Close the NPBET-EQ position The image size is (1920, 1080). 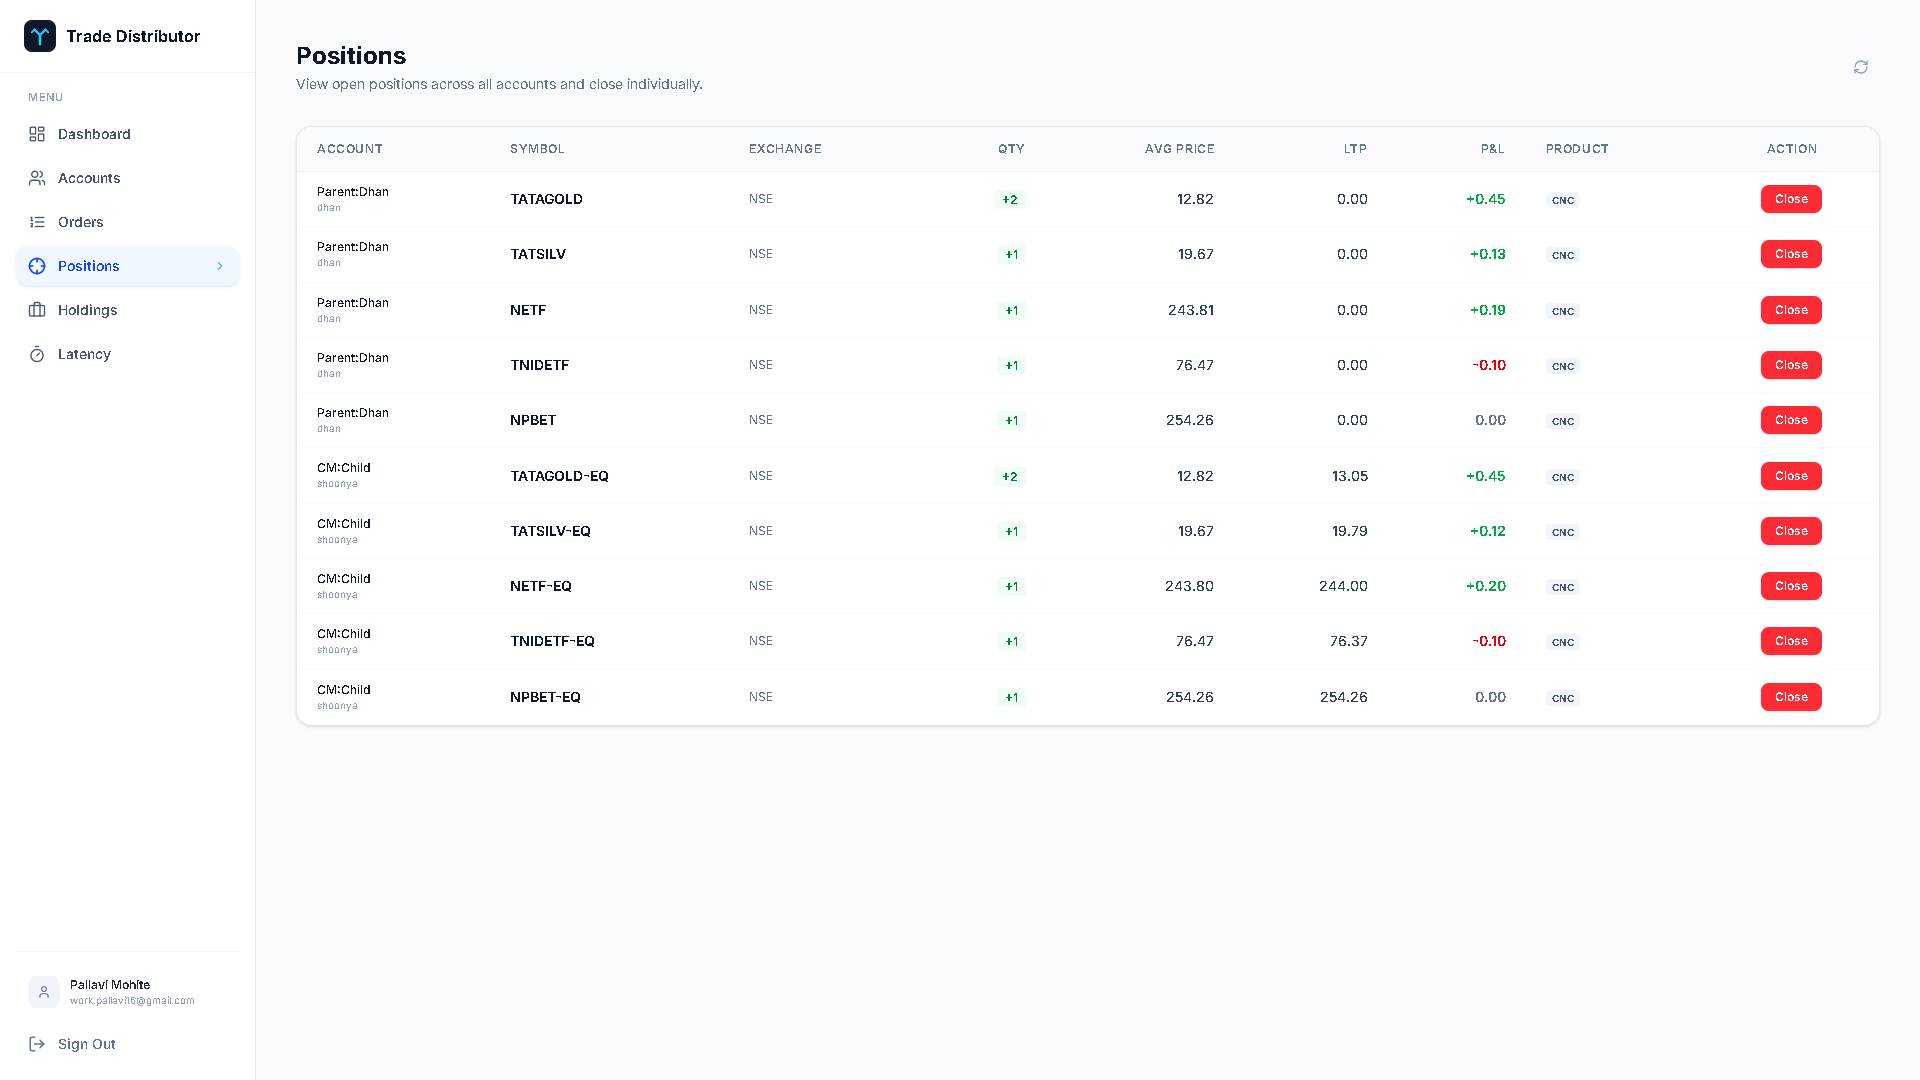1791,697
